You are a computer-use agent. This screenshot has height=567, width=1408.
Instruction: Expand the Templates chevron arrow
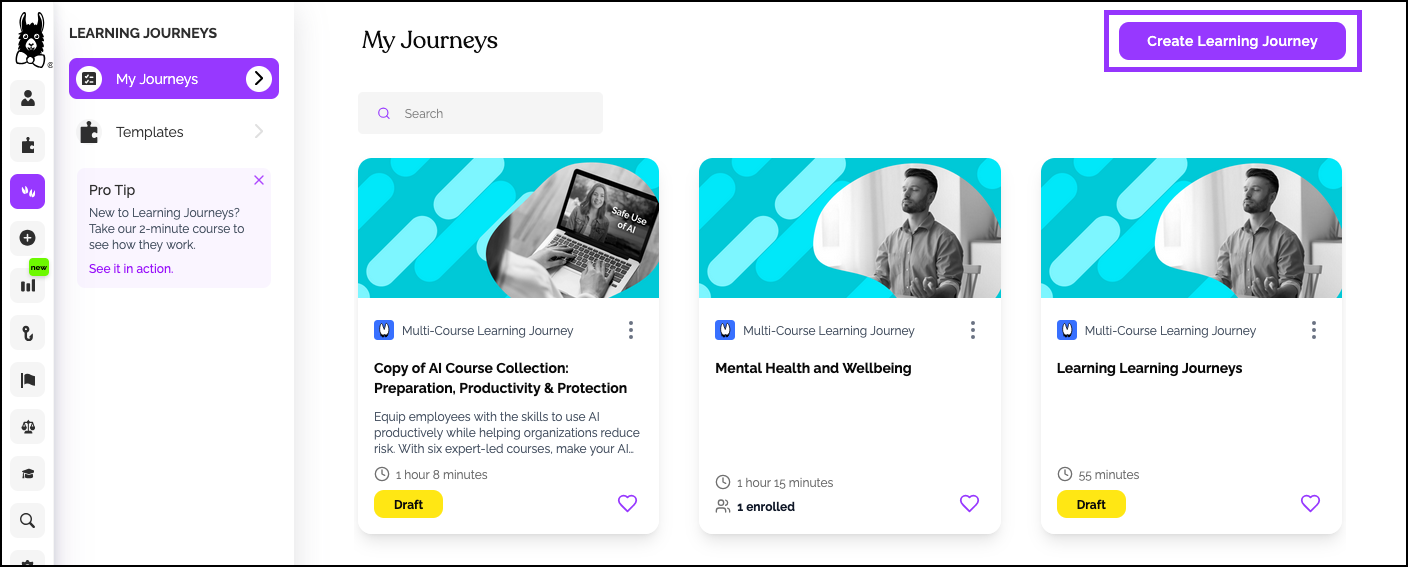tap(259, 132)
